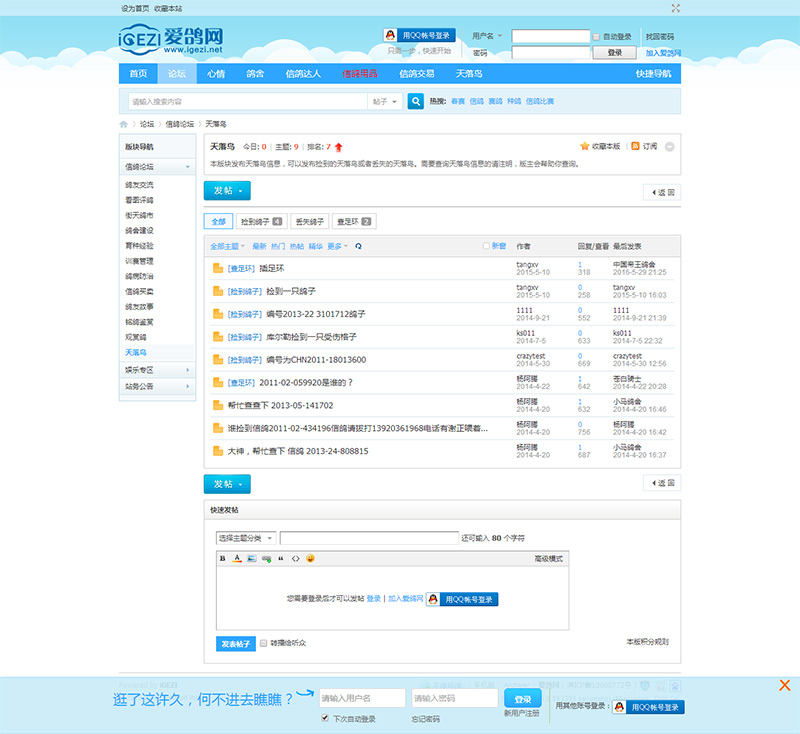800x734 pixels.
Task: Click the folder icon of thread 捡到一只鸽子
Action: [x=218, y=291]
